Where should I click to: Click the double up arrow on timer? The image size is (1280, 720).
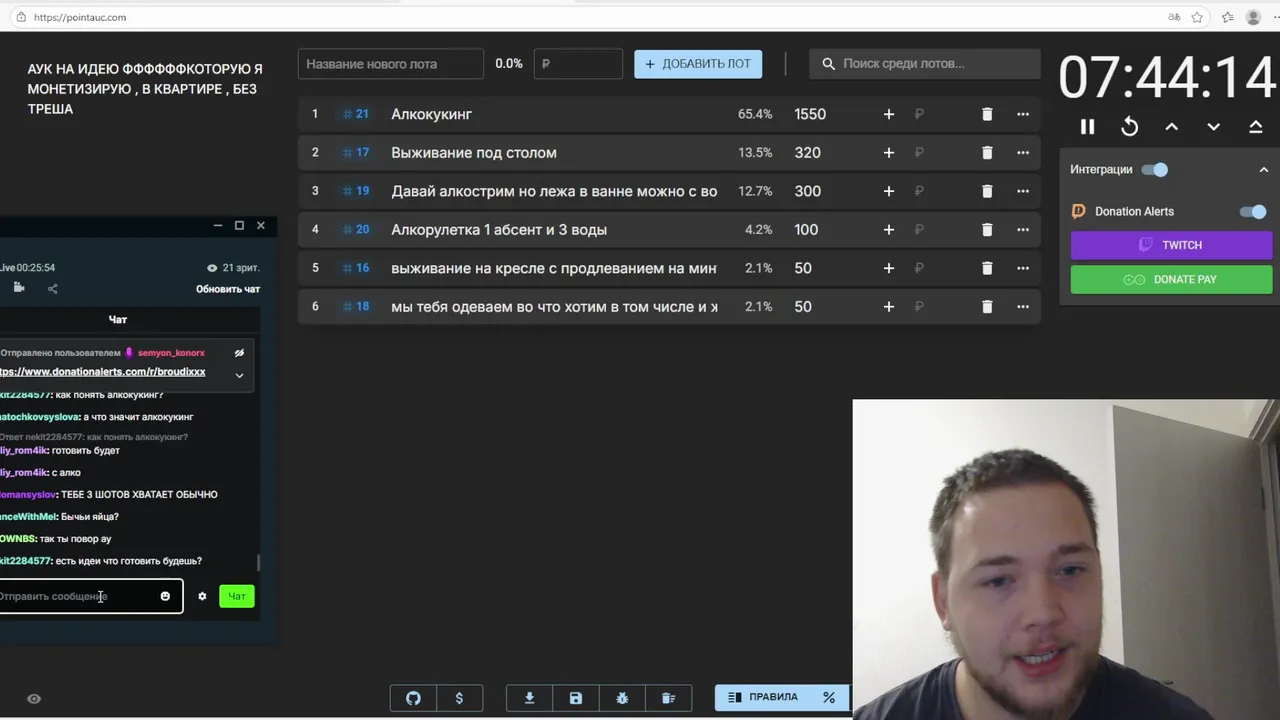coord(1255,127)
